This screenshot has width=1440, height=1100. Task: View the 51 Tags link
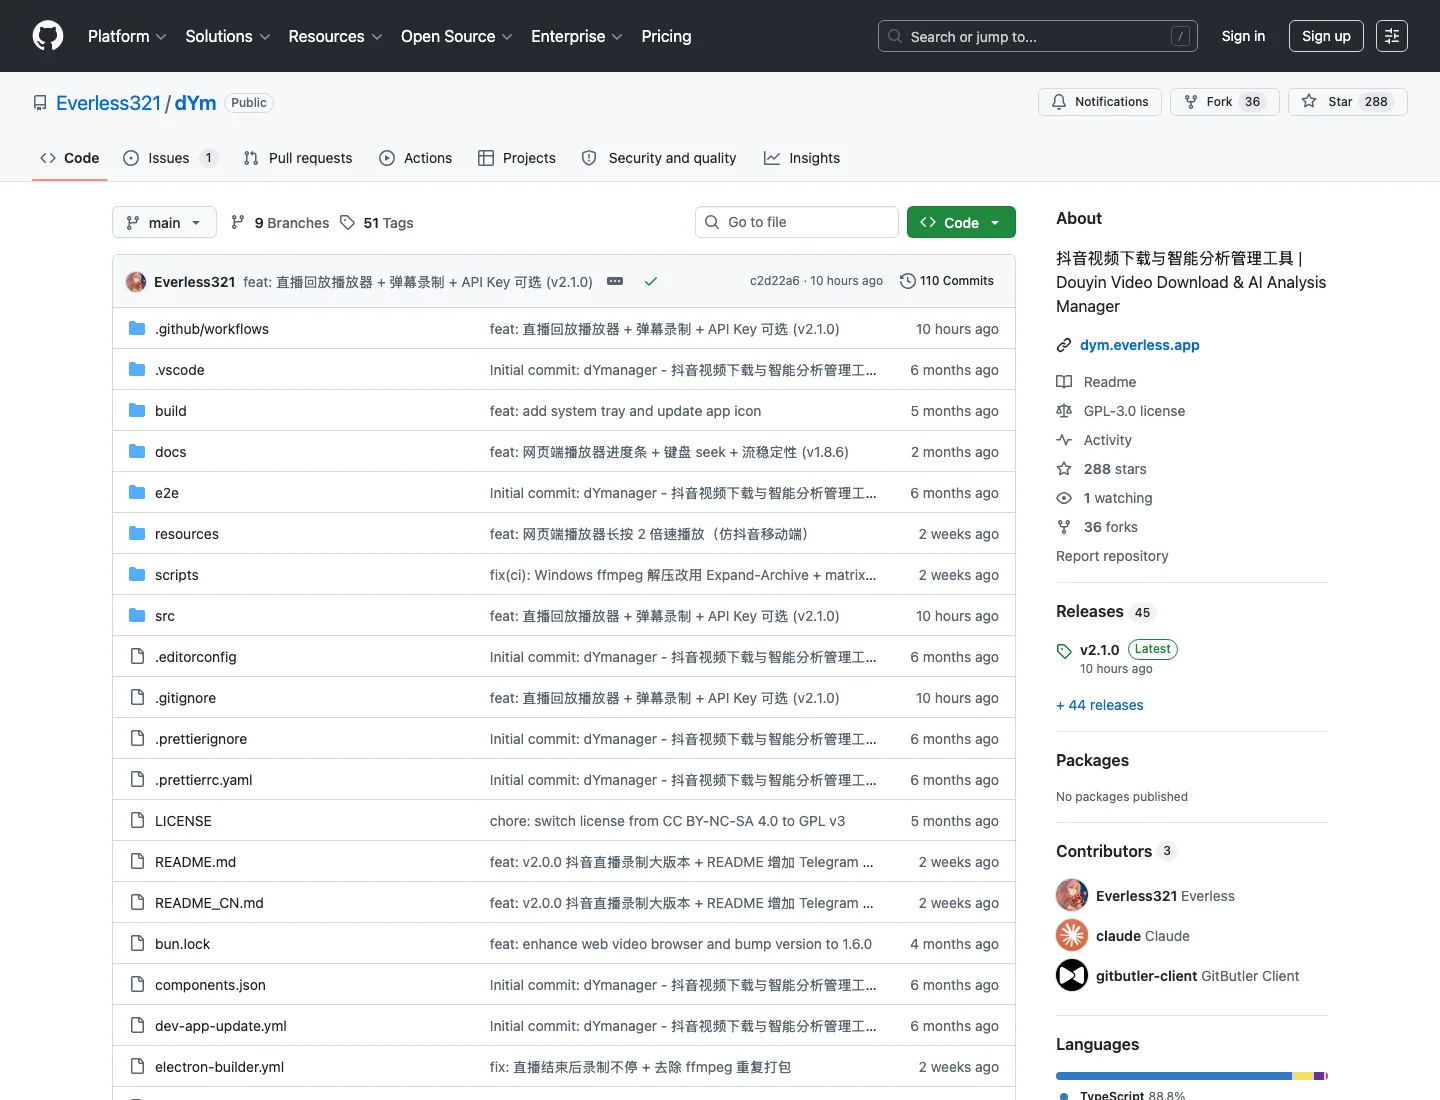[377, 223]
